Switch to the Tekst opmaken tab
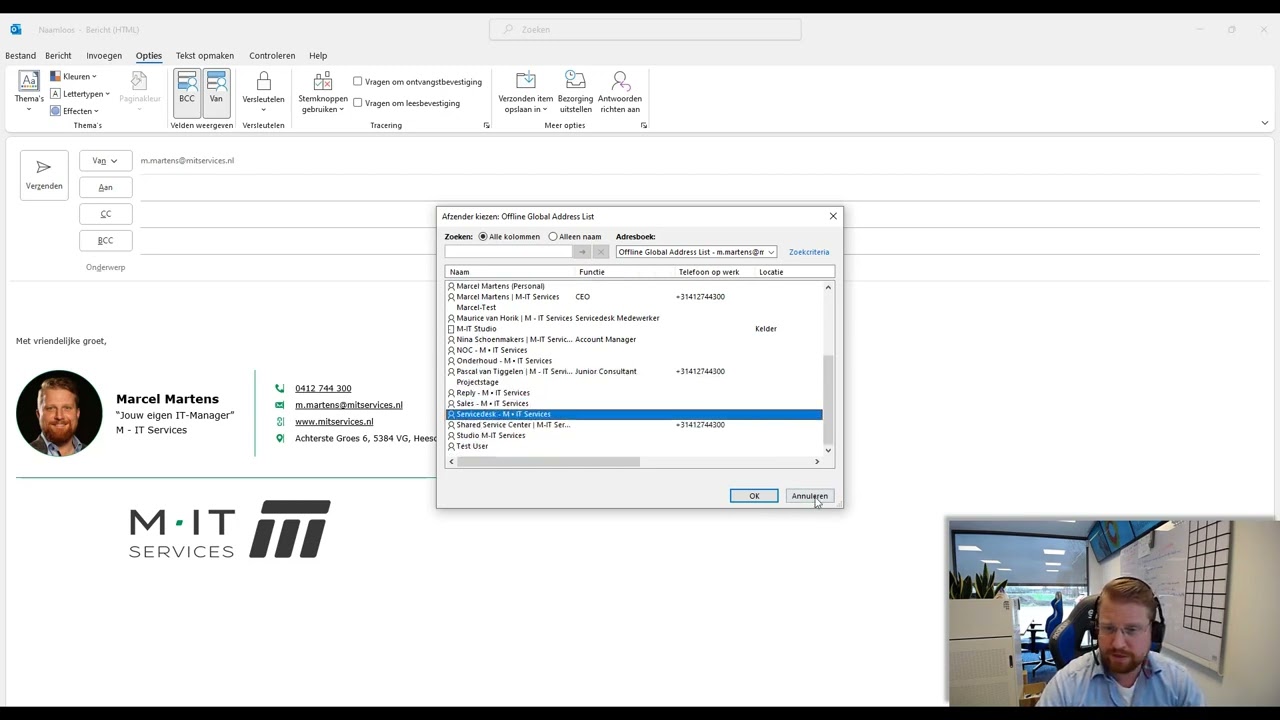This screenshot has height=720, width=1280. pos(205,56)
